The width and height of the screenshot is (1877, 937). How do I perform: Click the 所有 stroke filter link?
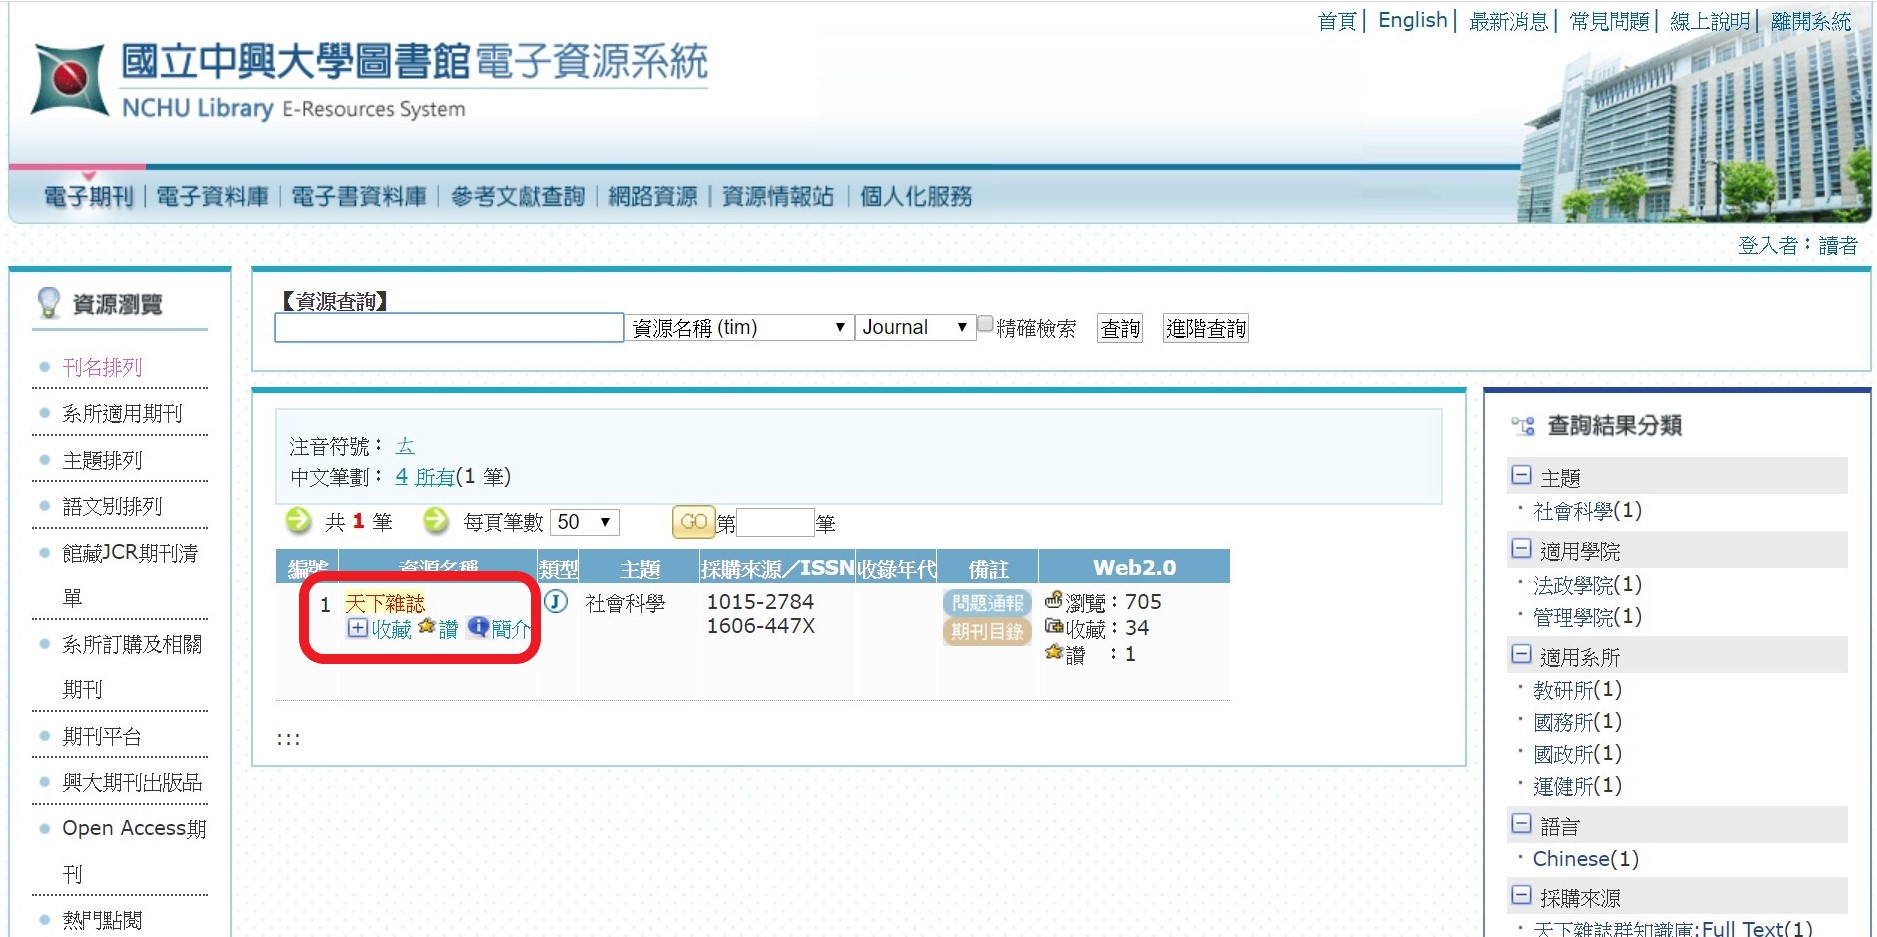point(435,477)
